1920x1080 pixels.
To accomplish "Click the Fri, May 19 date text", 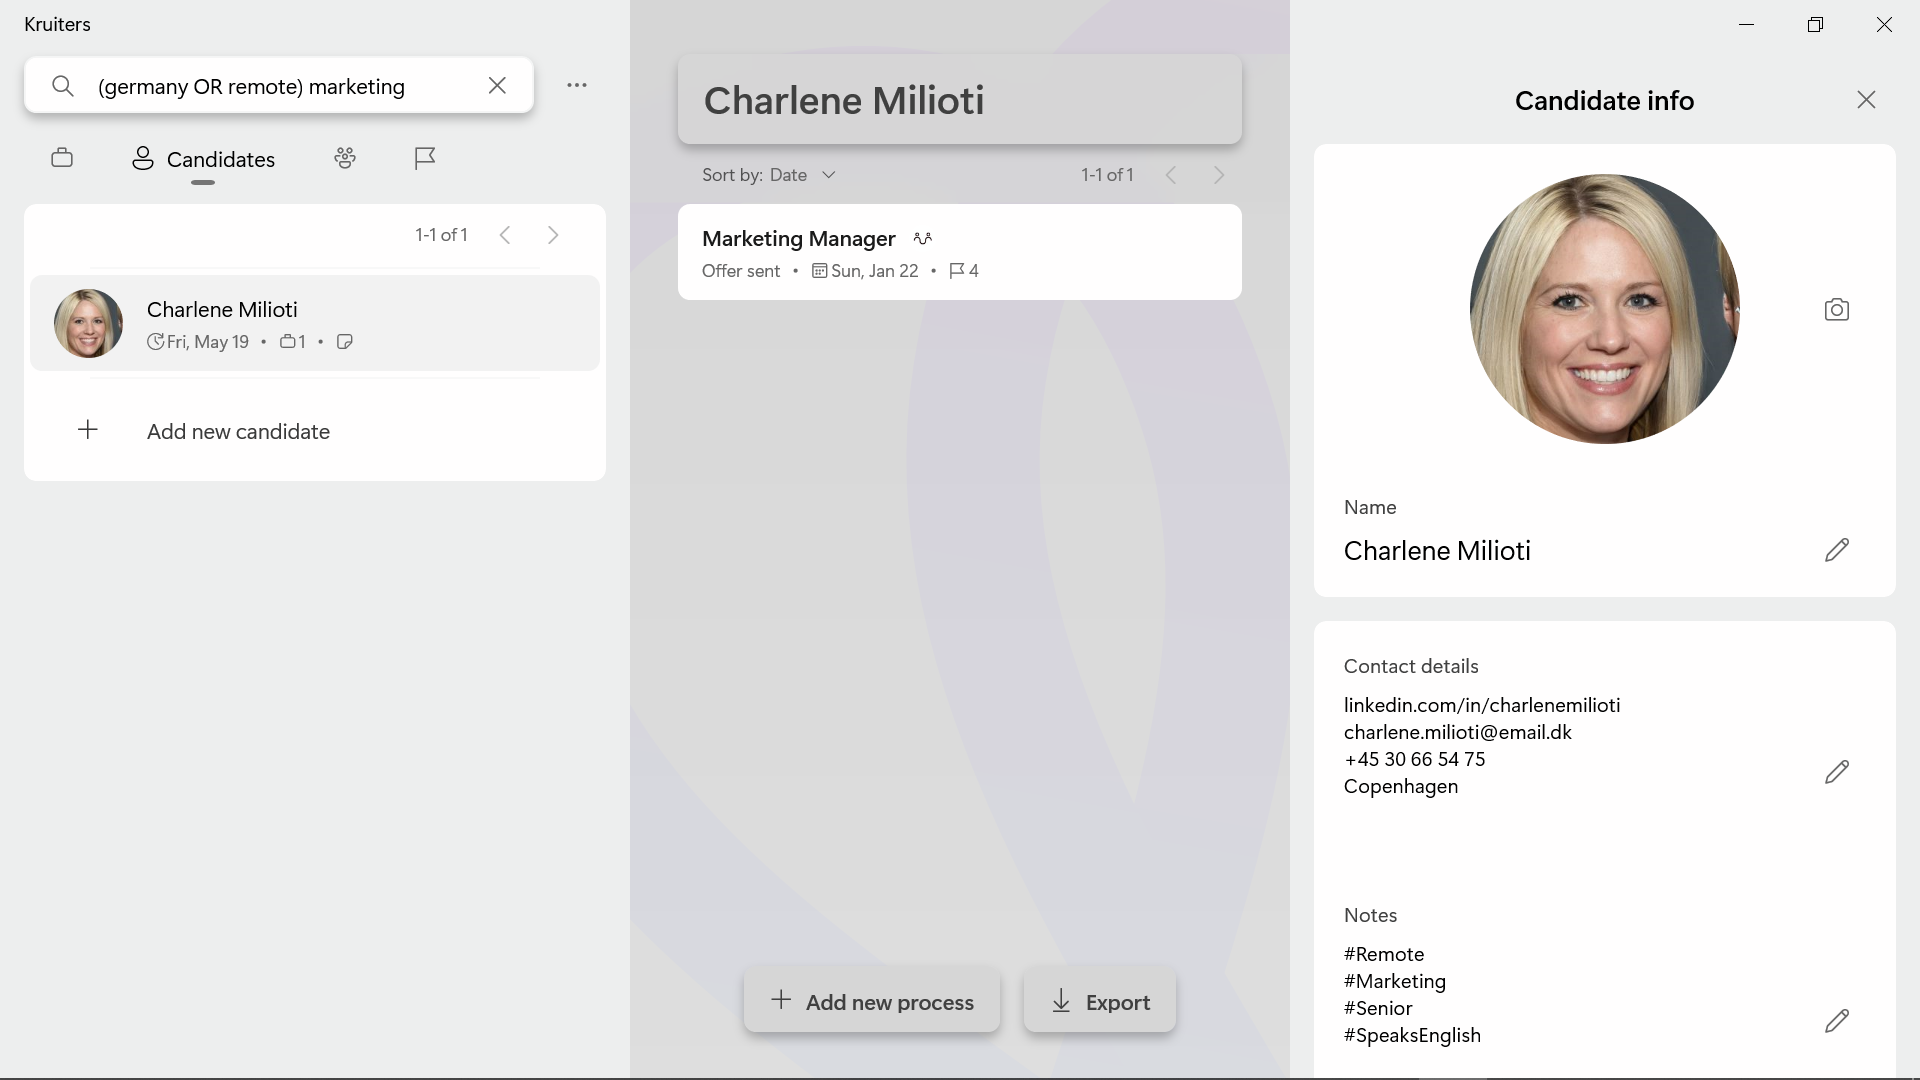I will click(x=208, y=342).
